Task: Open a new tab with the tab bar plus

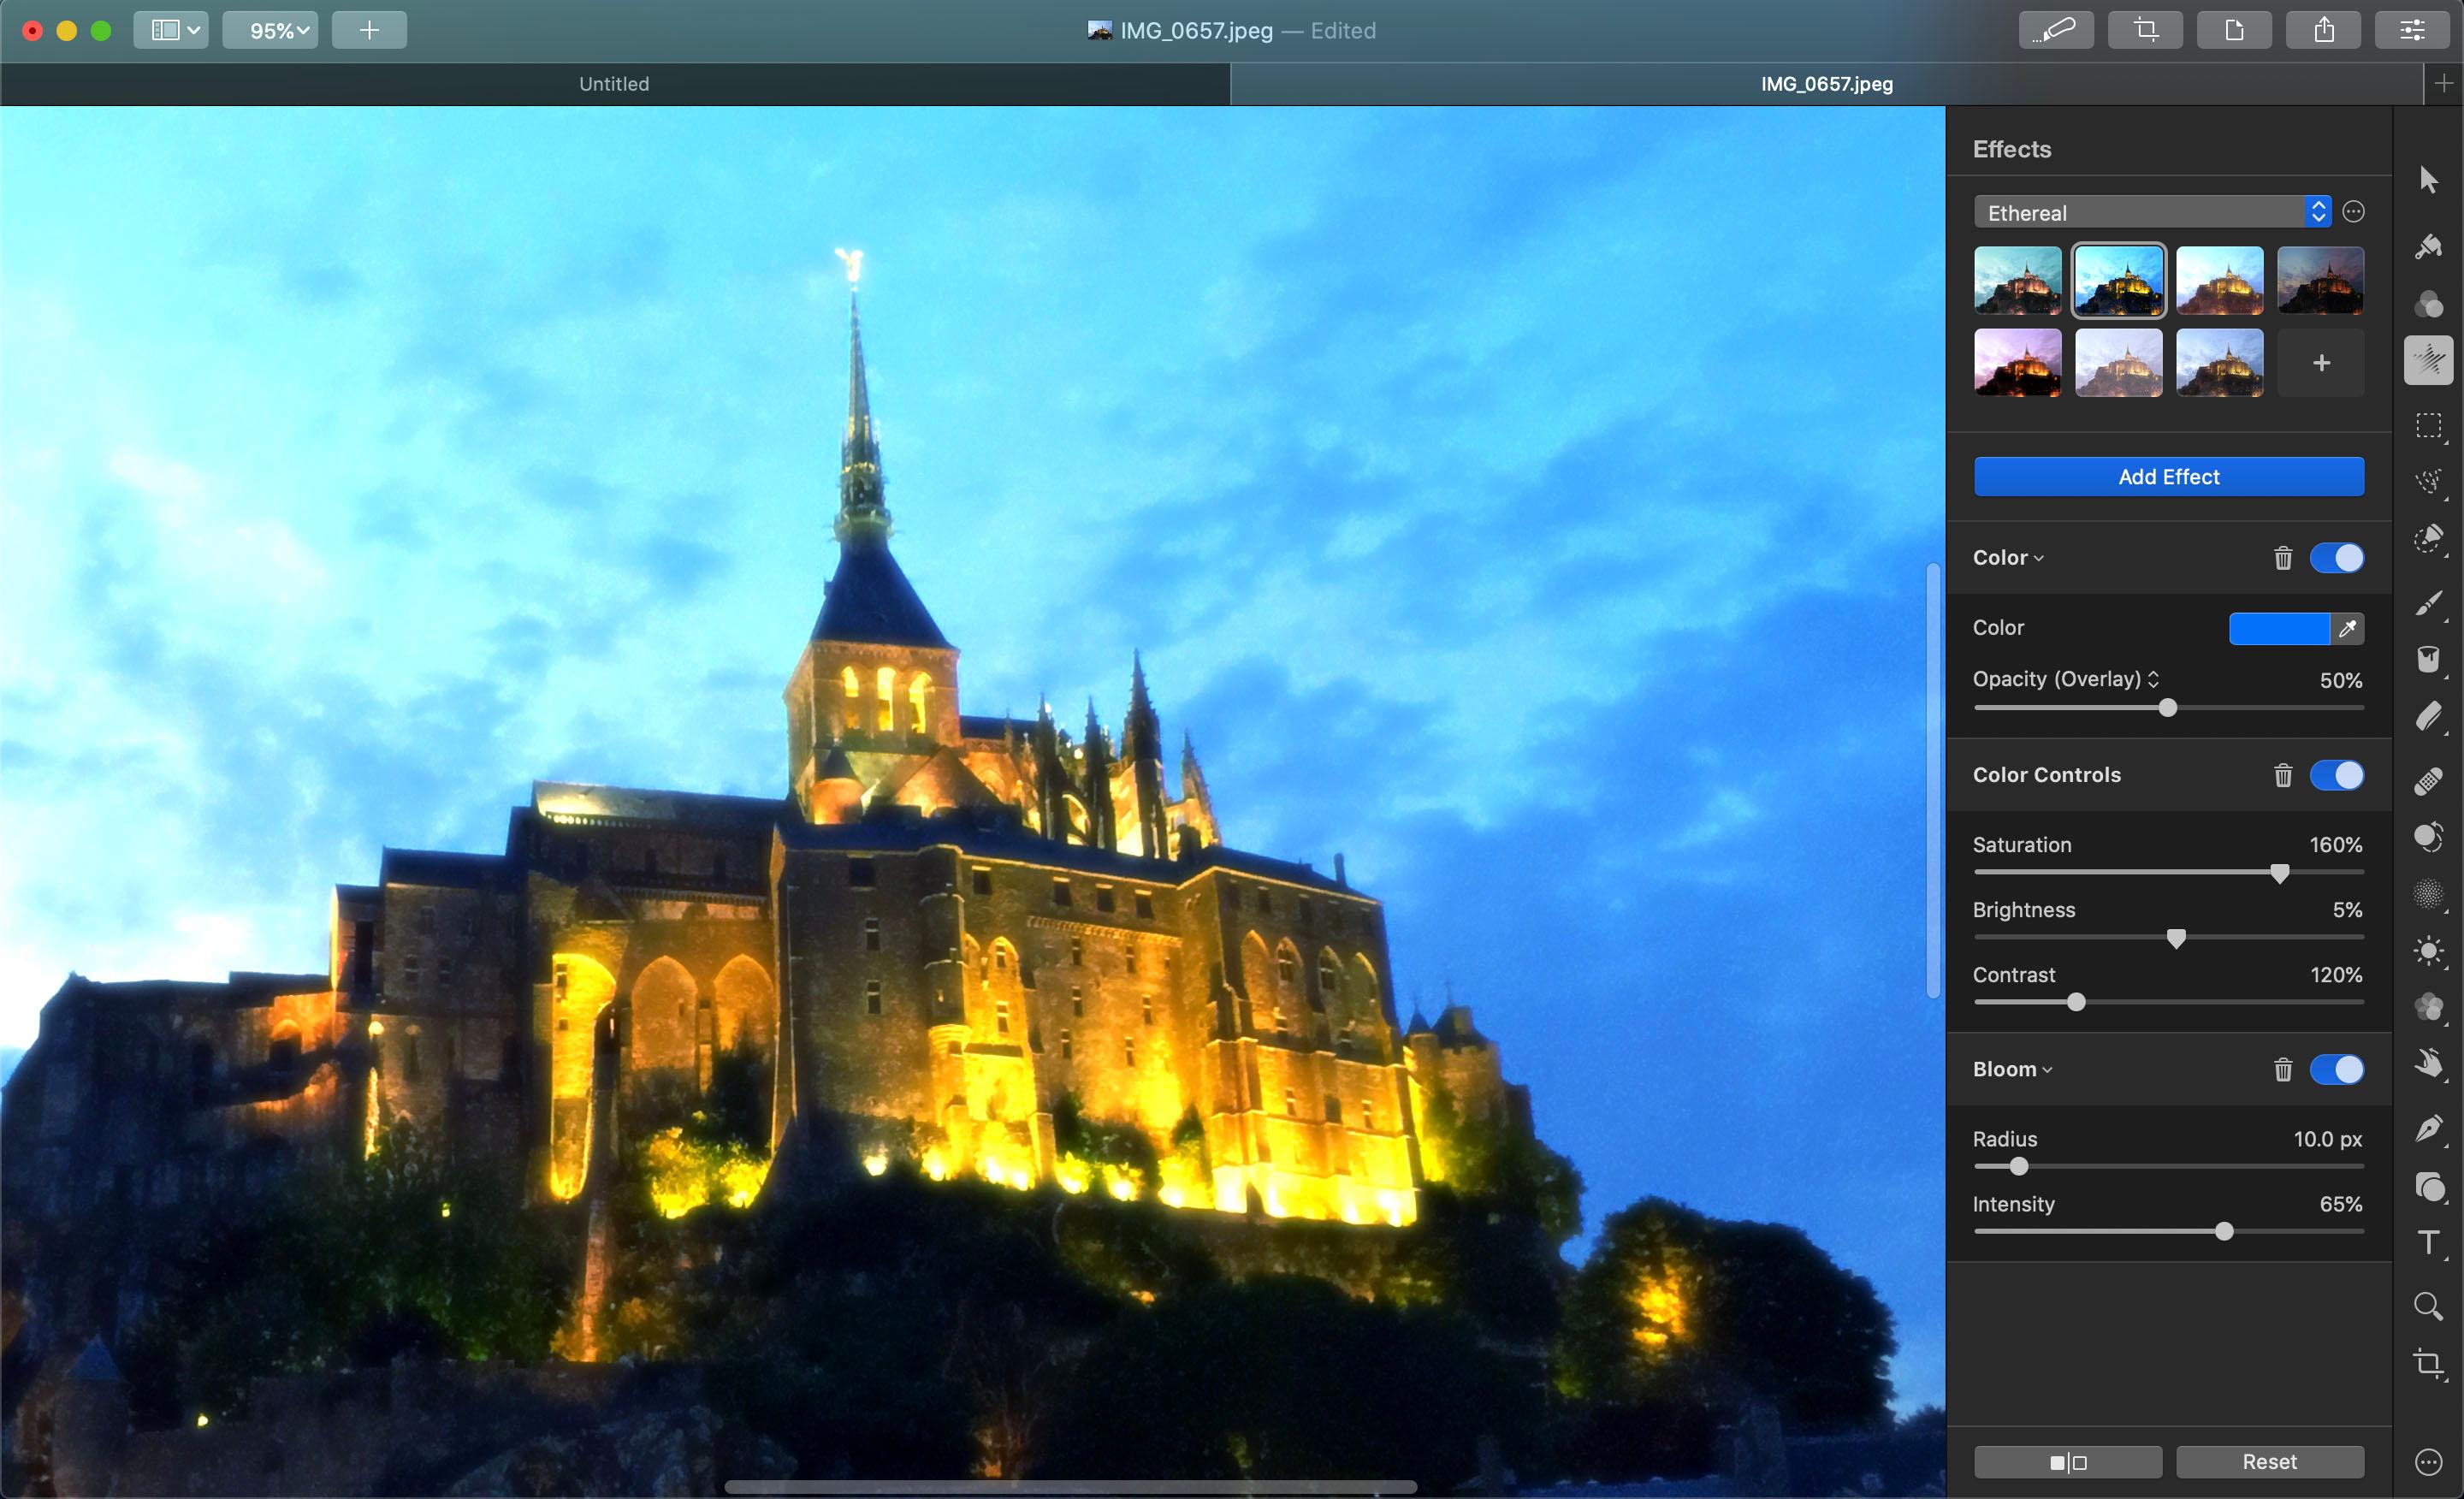Action: pyautogui.click(x=2443, y=84)
